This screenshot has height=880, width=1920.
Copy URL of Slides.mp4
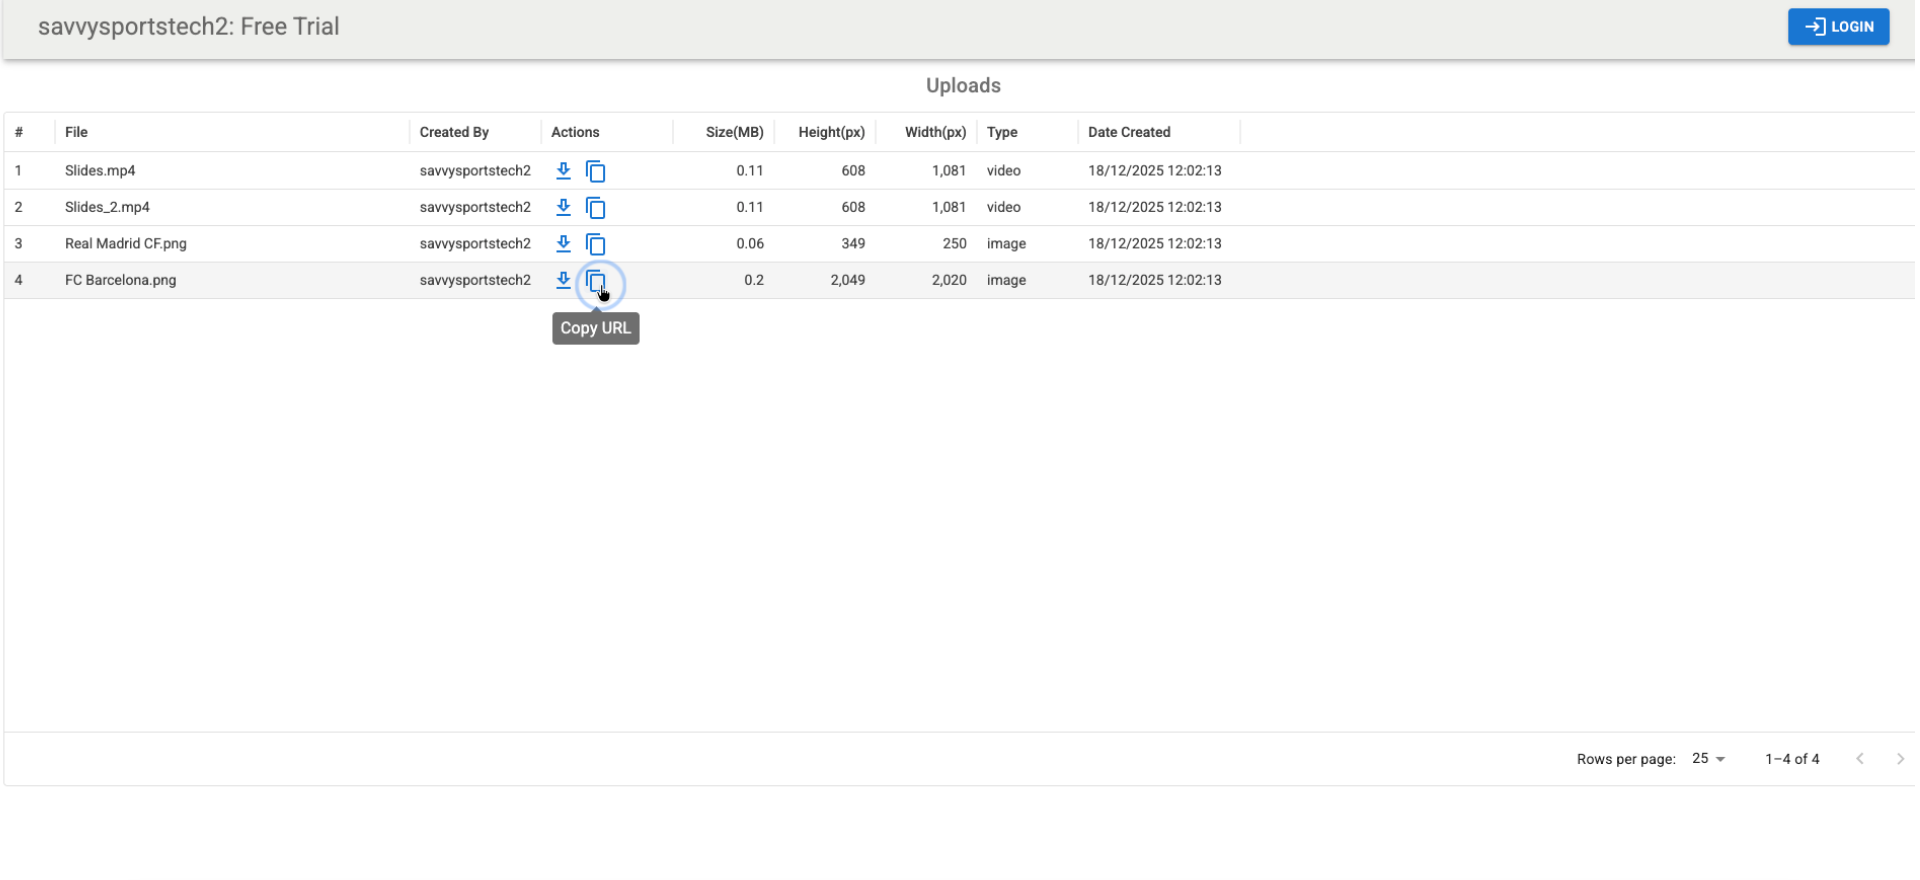pyautogui.click(x=595, y=172)
